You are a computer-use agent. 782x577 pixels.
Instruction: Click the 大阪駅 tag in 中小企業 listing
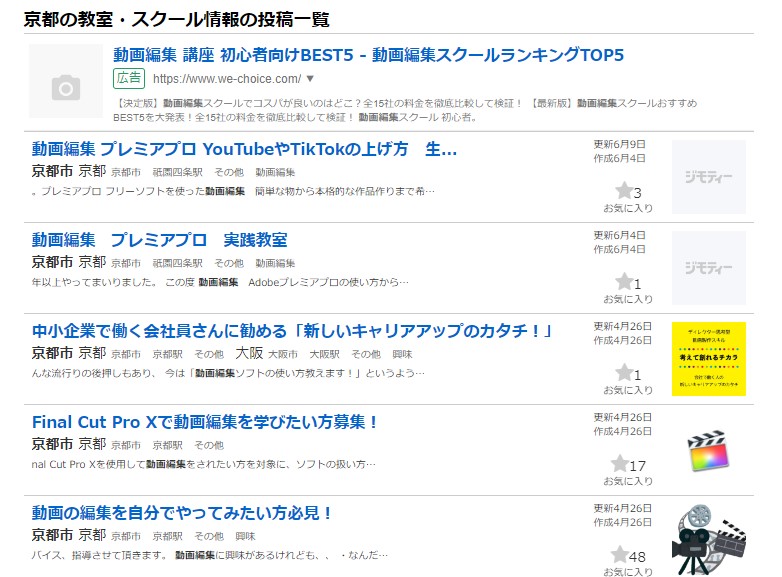pos(324,354)
